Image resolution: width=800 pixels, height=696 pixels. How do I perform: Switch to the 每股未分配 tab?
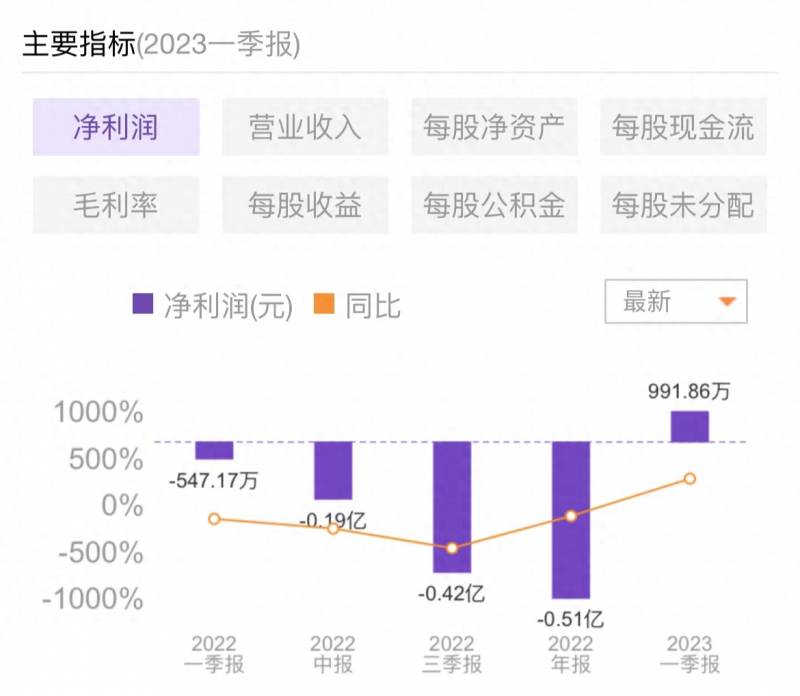[x=683, y=205]
